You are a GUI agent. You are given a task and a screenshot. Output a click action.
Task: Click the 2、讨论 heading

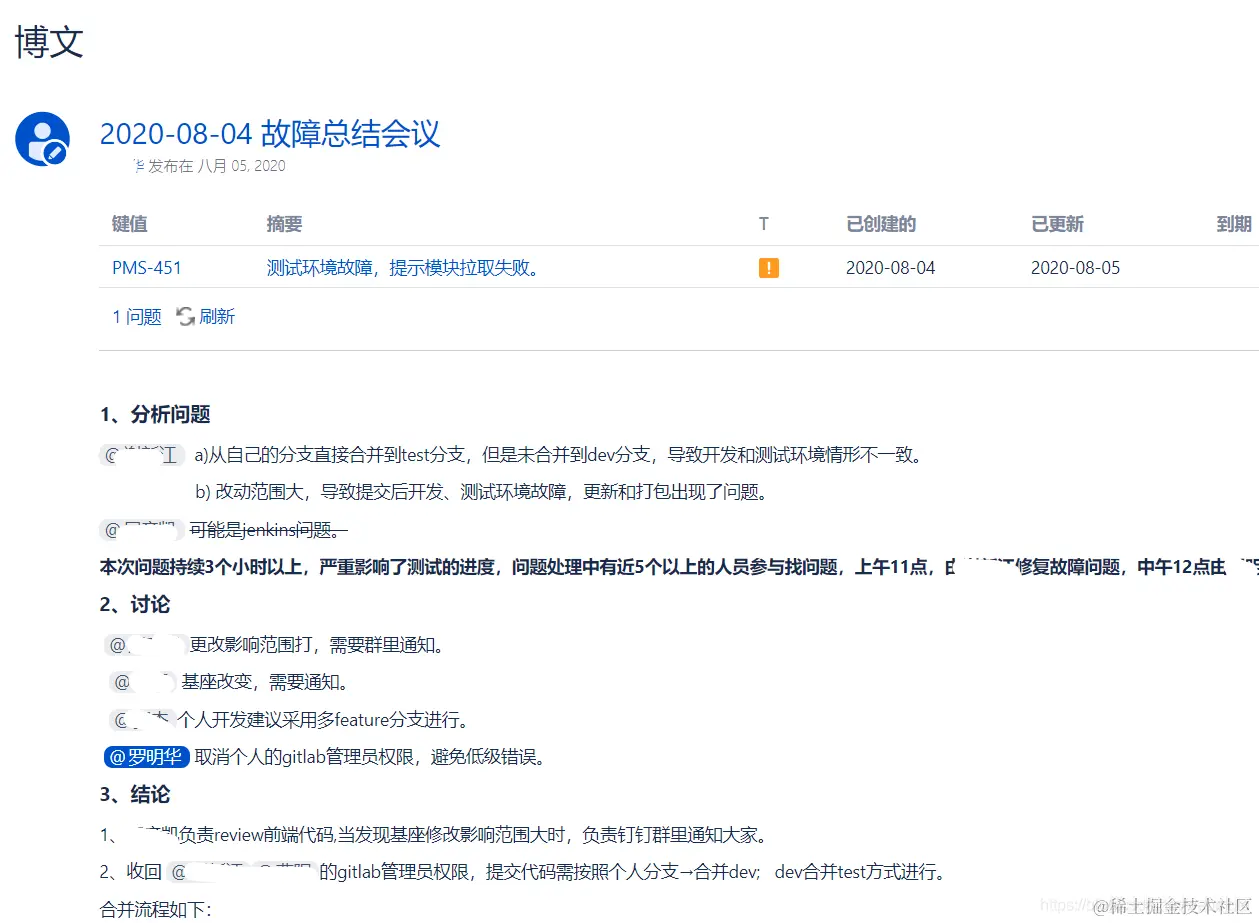pyautogui.click(x=135, y=605)
